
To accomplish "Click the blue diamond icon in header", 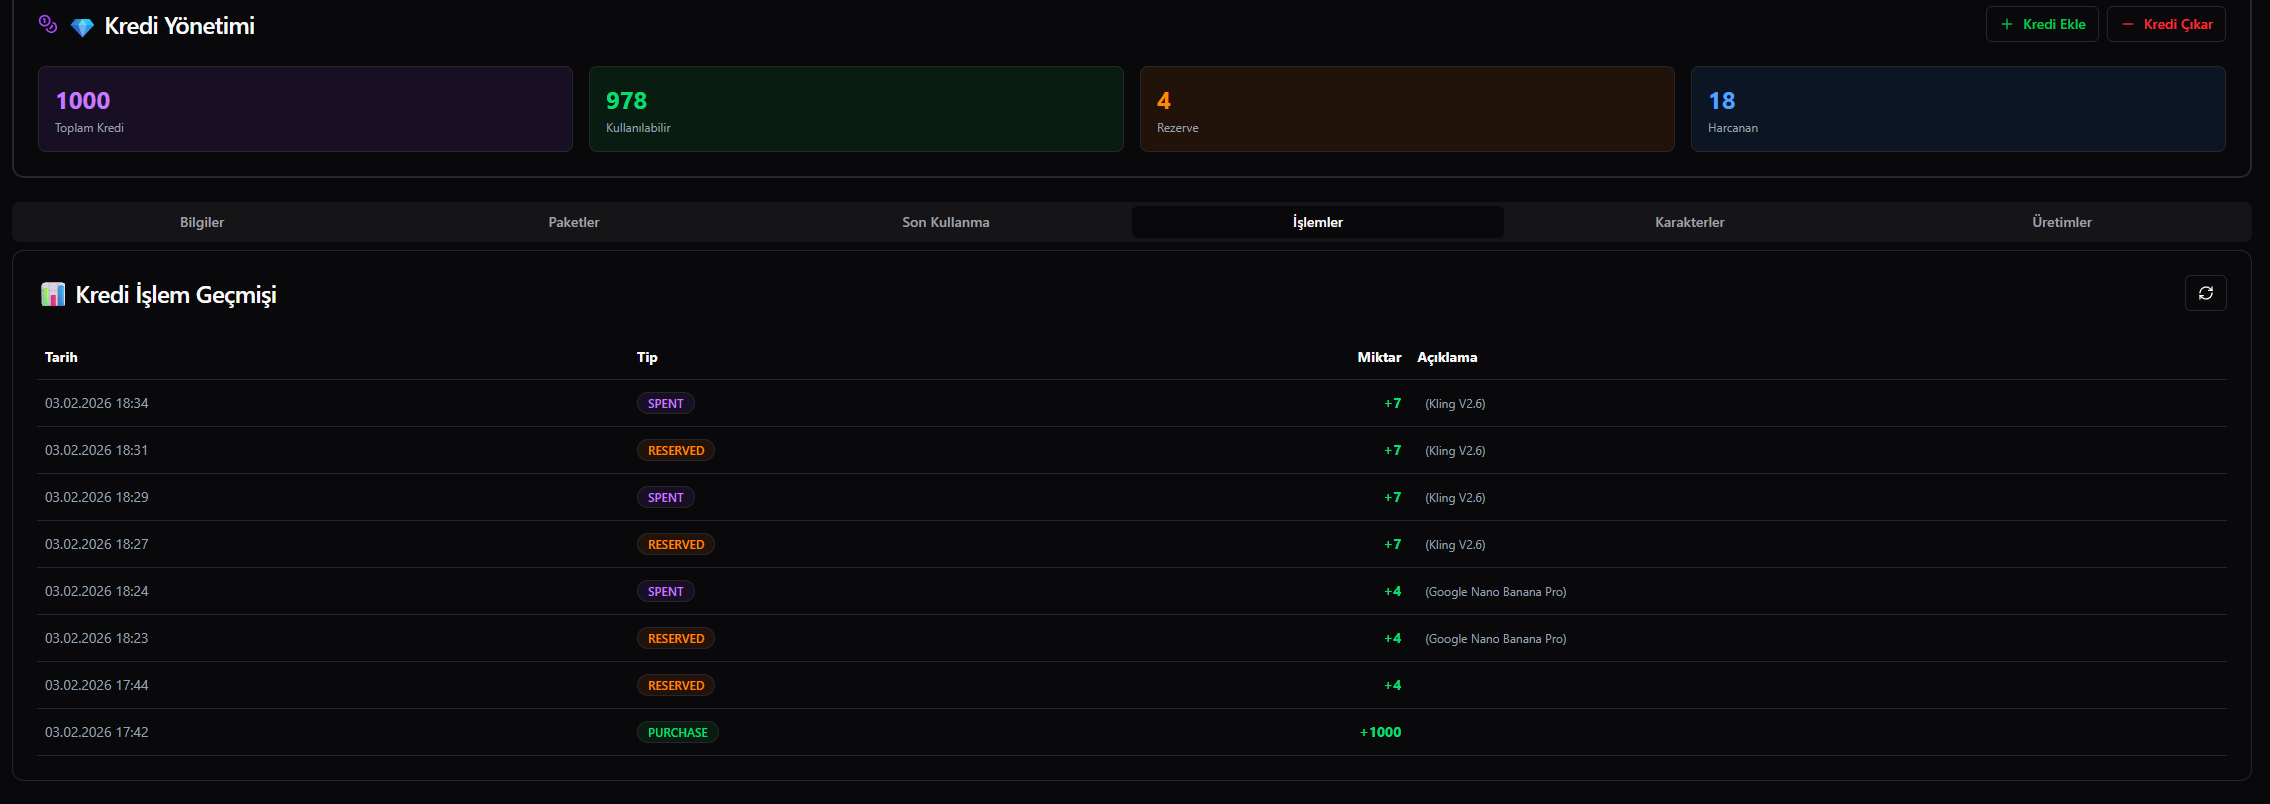I will point(82,27).
